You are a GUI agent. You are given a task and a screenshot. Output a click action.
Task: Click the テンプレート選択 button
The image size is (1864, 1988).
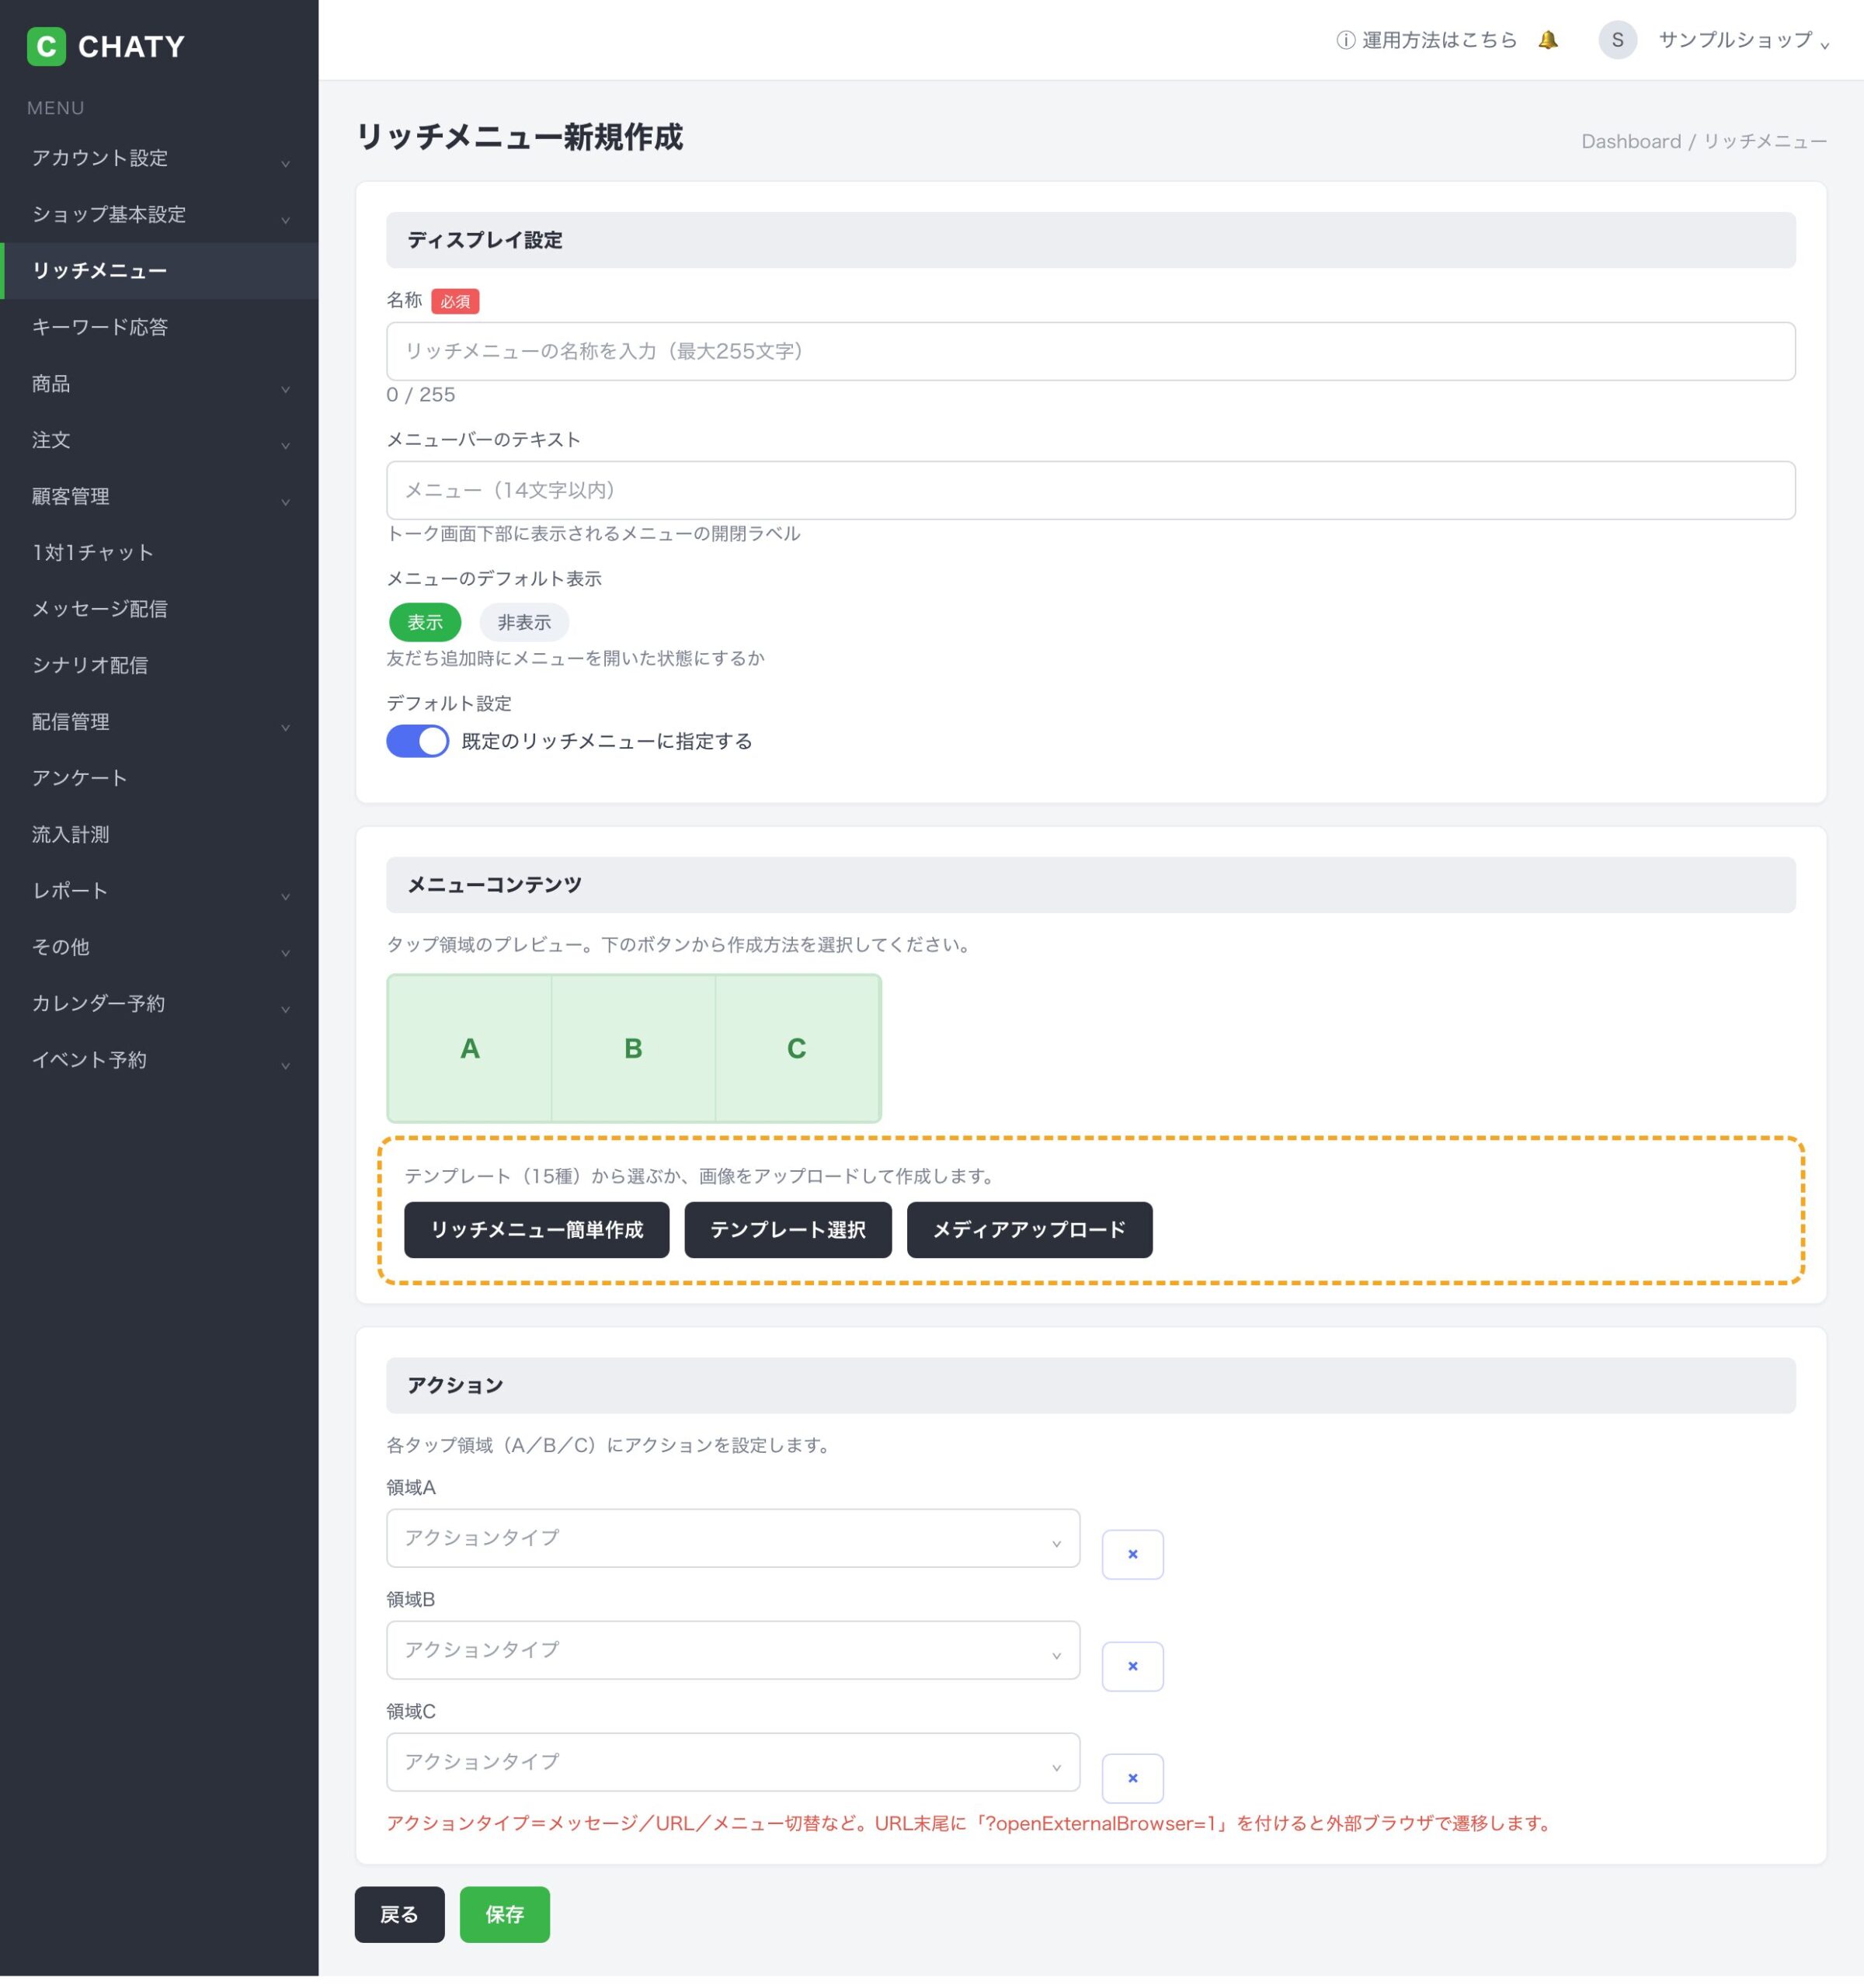(x=788, y=1230)
